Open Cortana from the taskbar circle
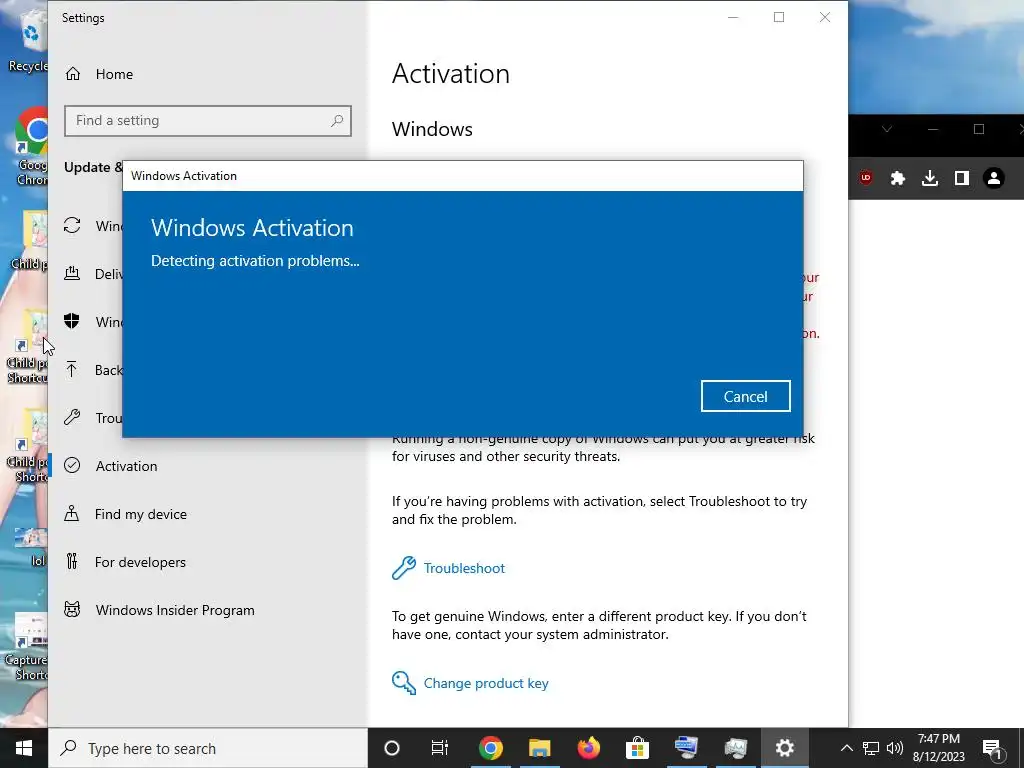Image resolution: width=1024 pixels, height=768 pixels. point(392,748)
